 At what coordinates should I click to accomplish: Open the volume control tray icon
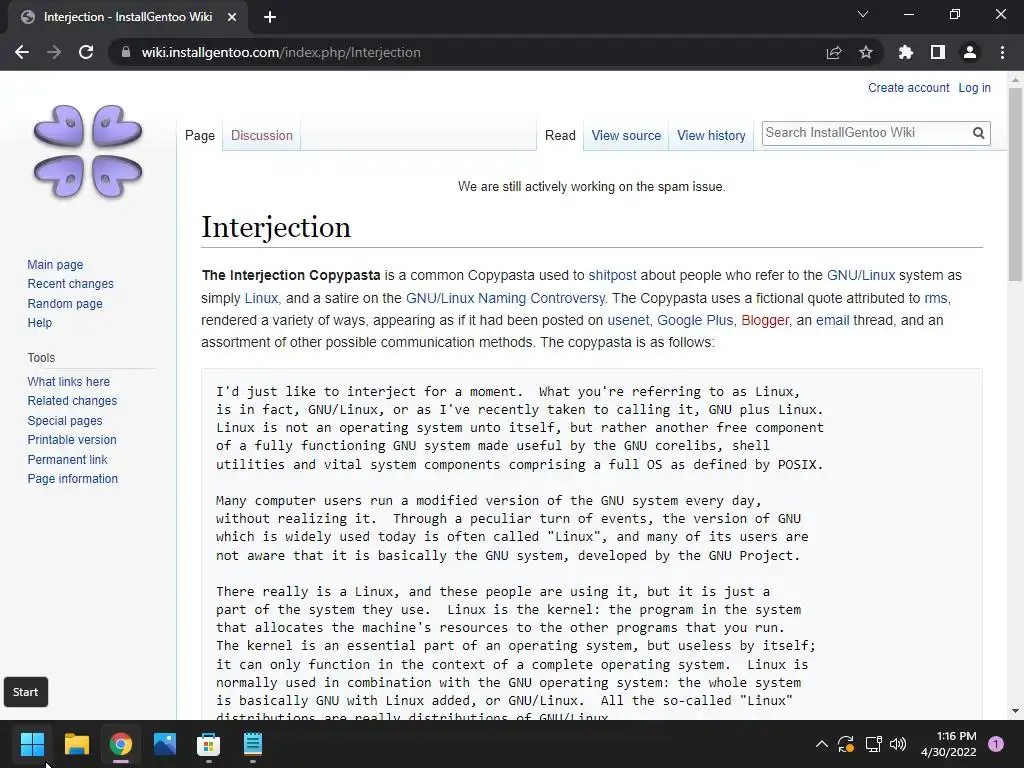[x=899, y=744]
